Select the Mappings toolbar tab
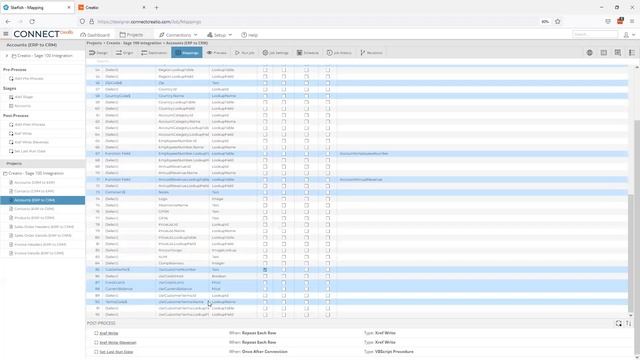 [x=187, y=53]
